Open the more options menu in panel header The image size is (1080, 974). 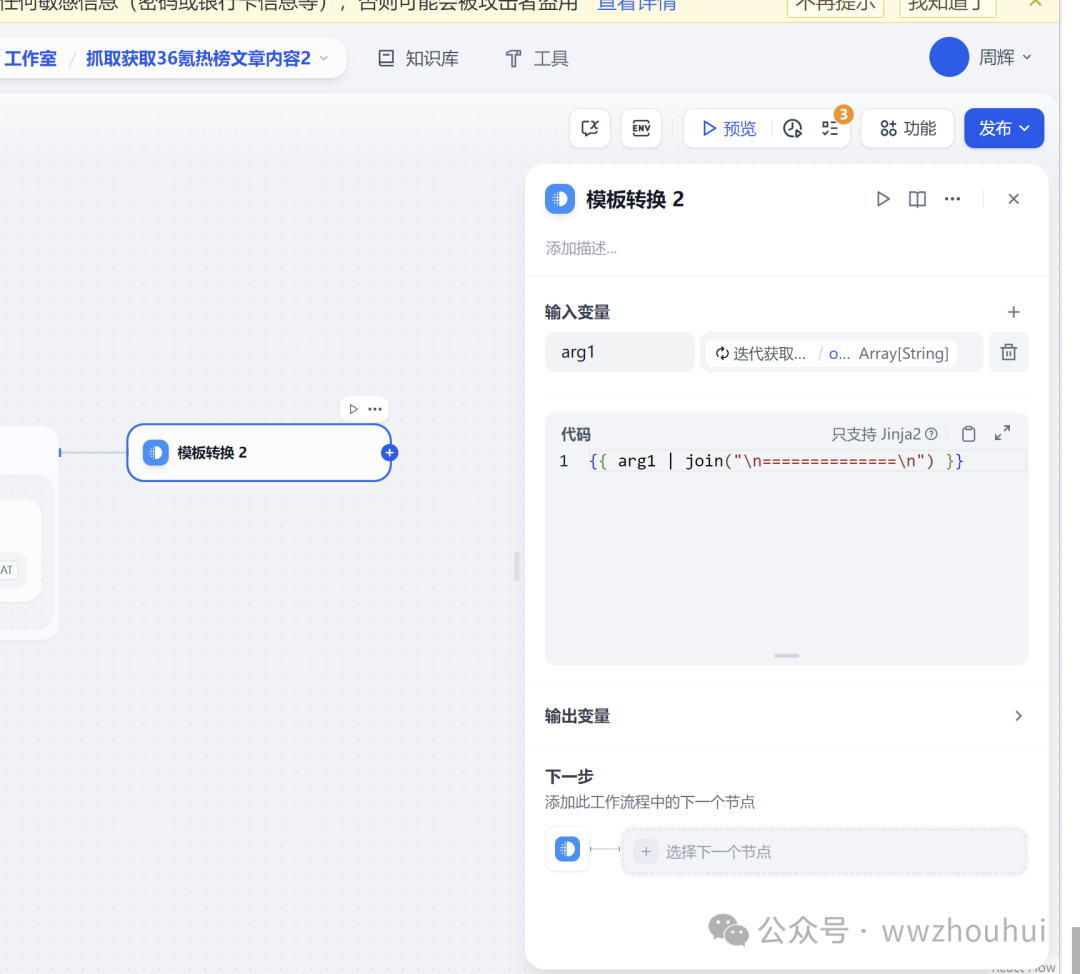952,199
